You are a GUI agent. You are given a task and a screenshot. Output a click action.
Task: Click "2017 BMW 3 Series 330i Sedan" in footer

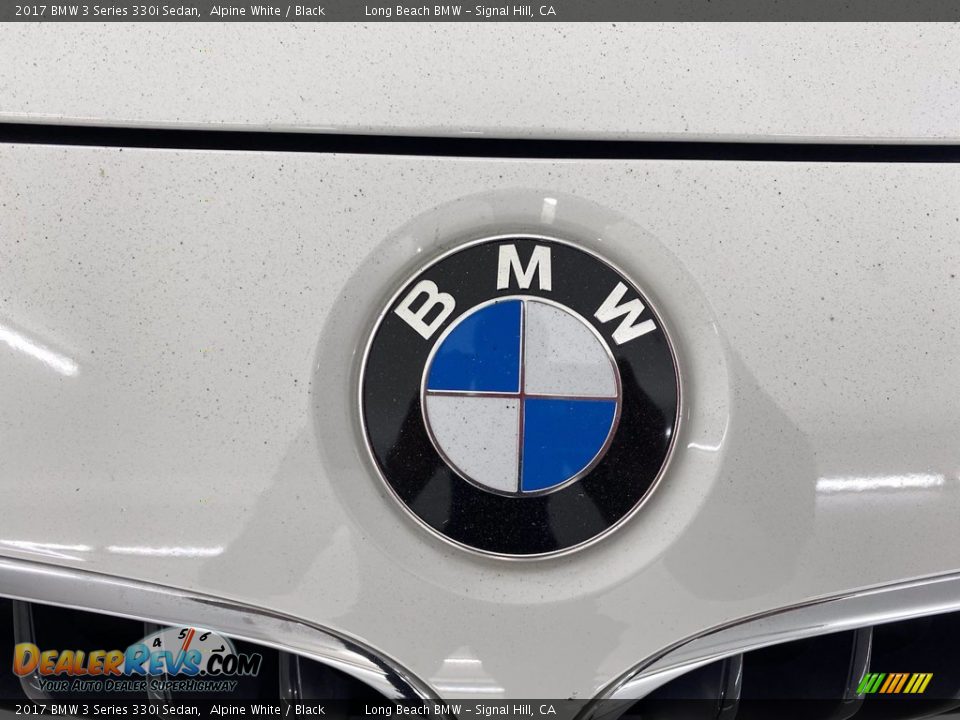click(x=106, y=710)
